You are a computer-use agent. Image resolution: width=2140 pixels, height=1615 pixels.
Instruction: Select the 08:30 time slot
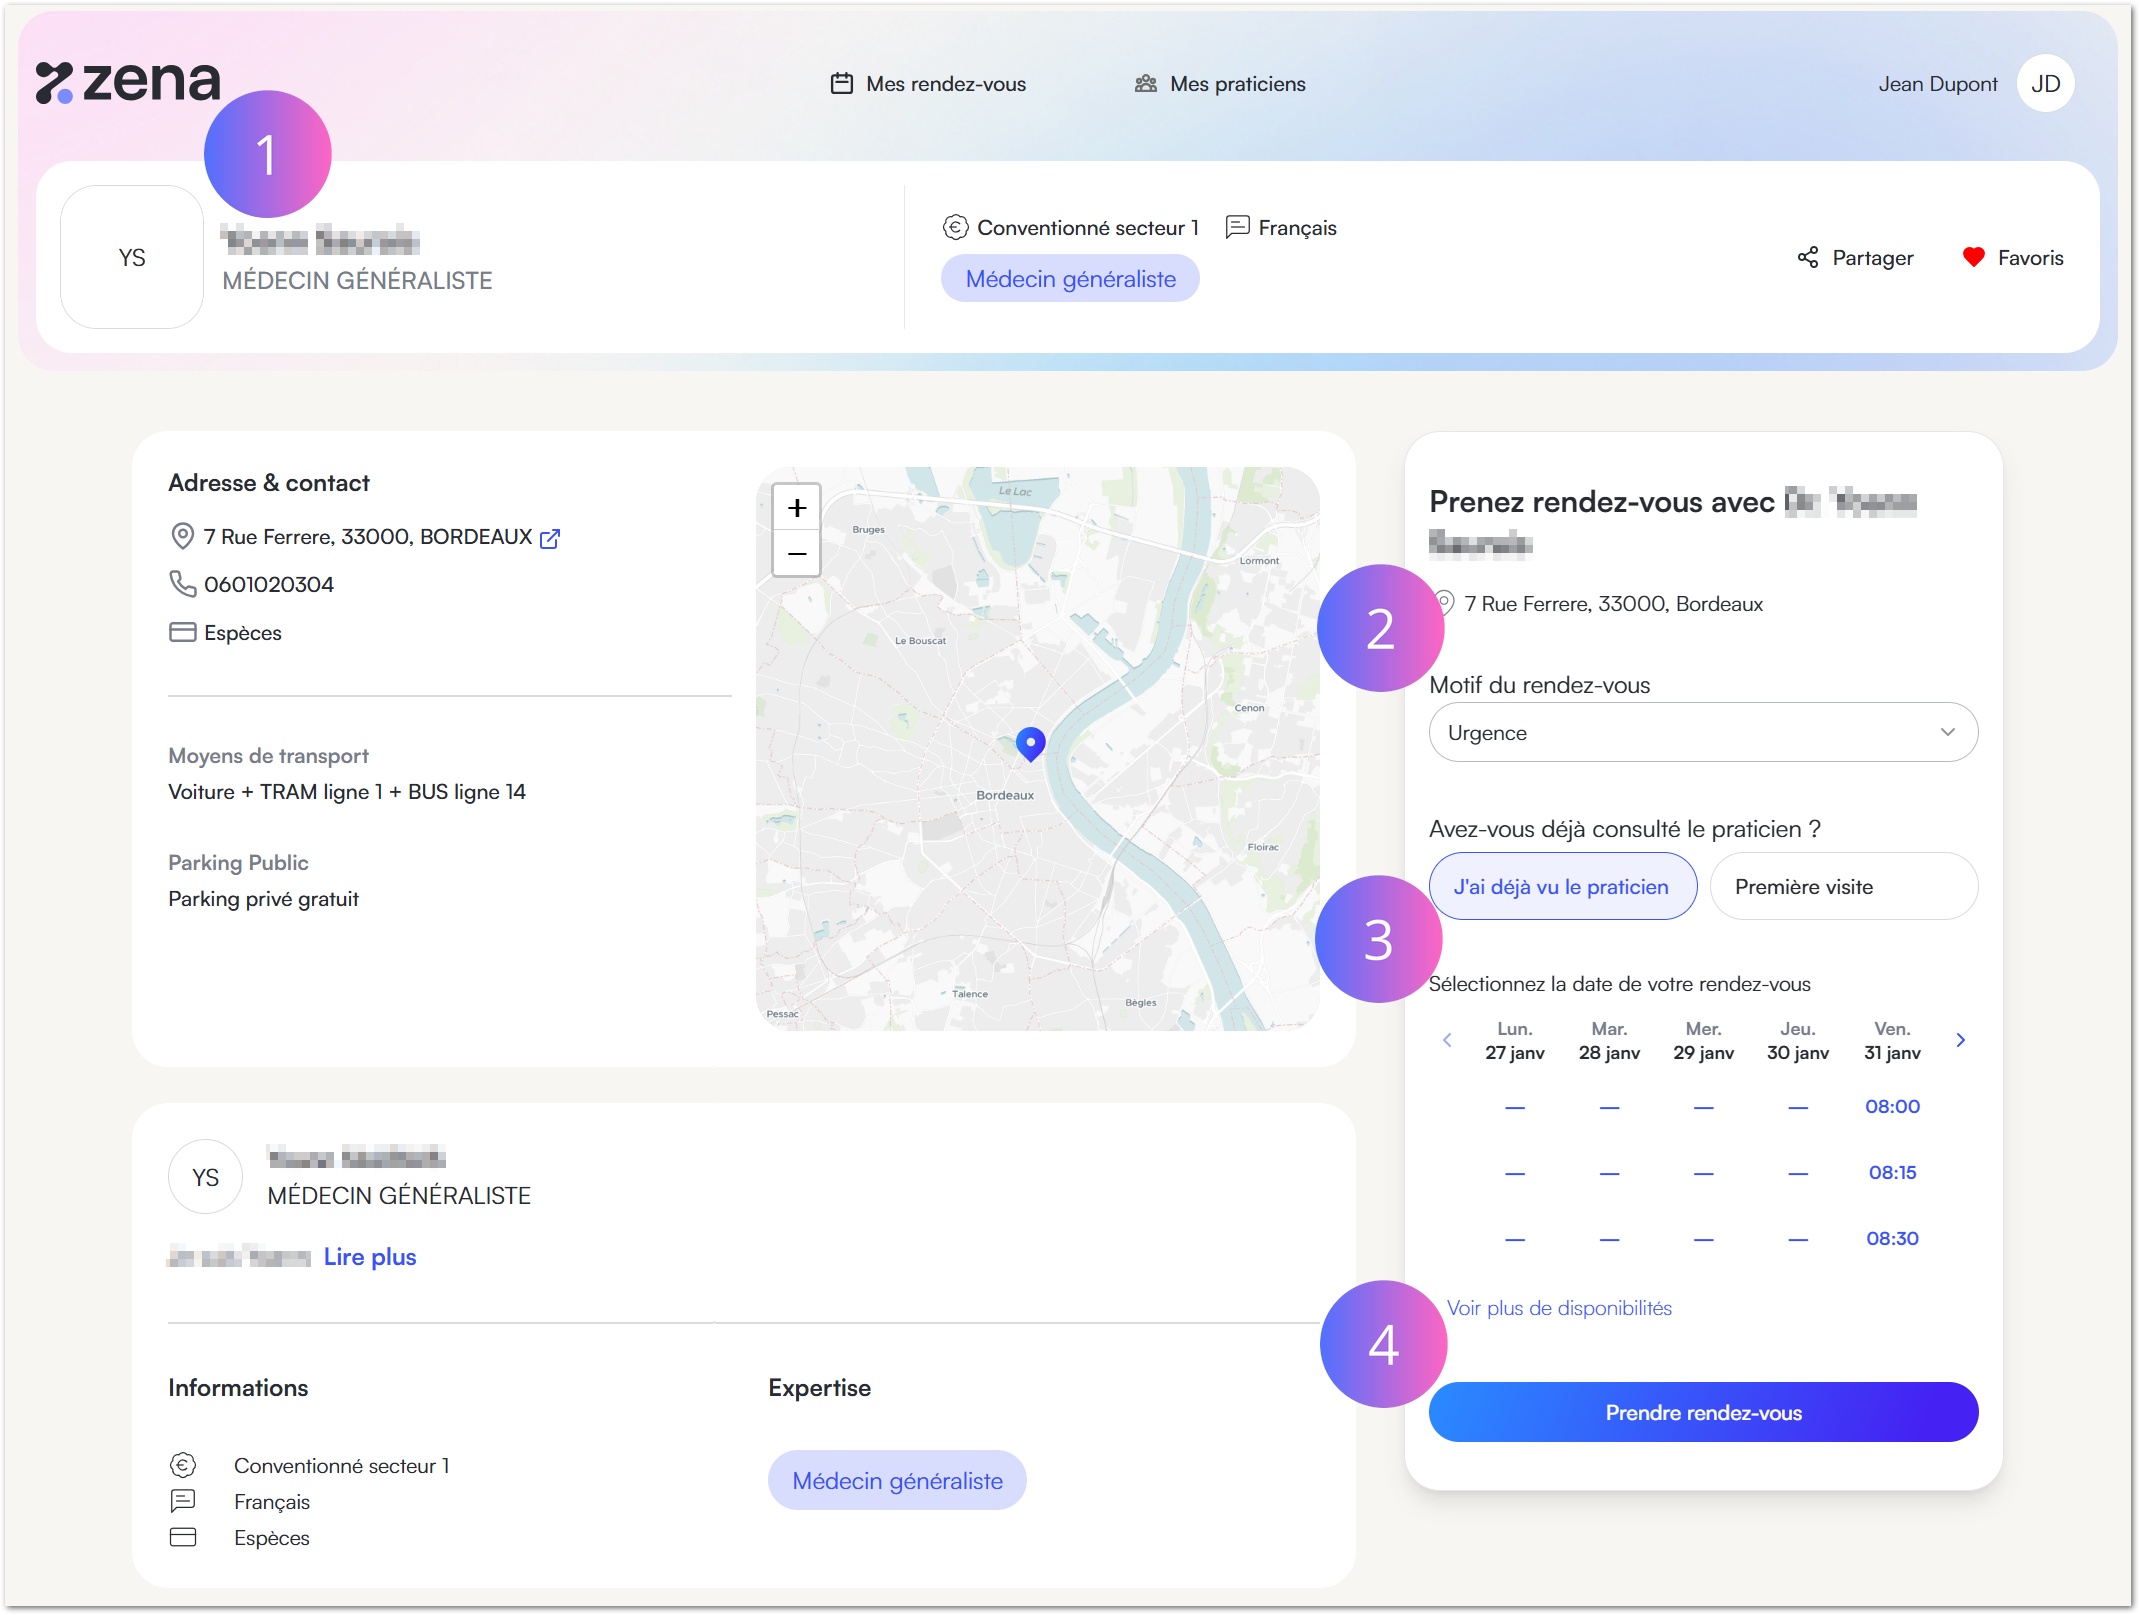pos(1892,1238)
